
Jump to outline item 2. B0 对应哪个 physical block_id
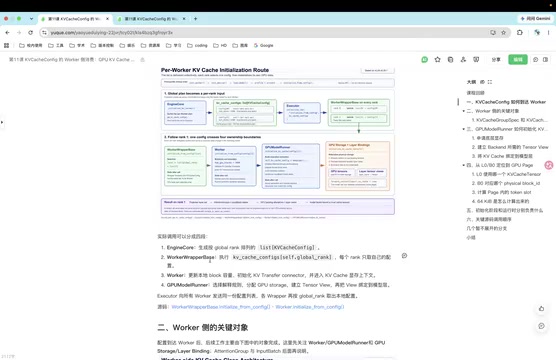click(x=506, y=183)
